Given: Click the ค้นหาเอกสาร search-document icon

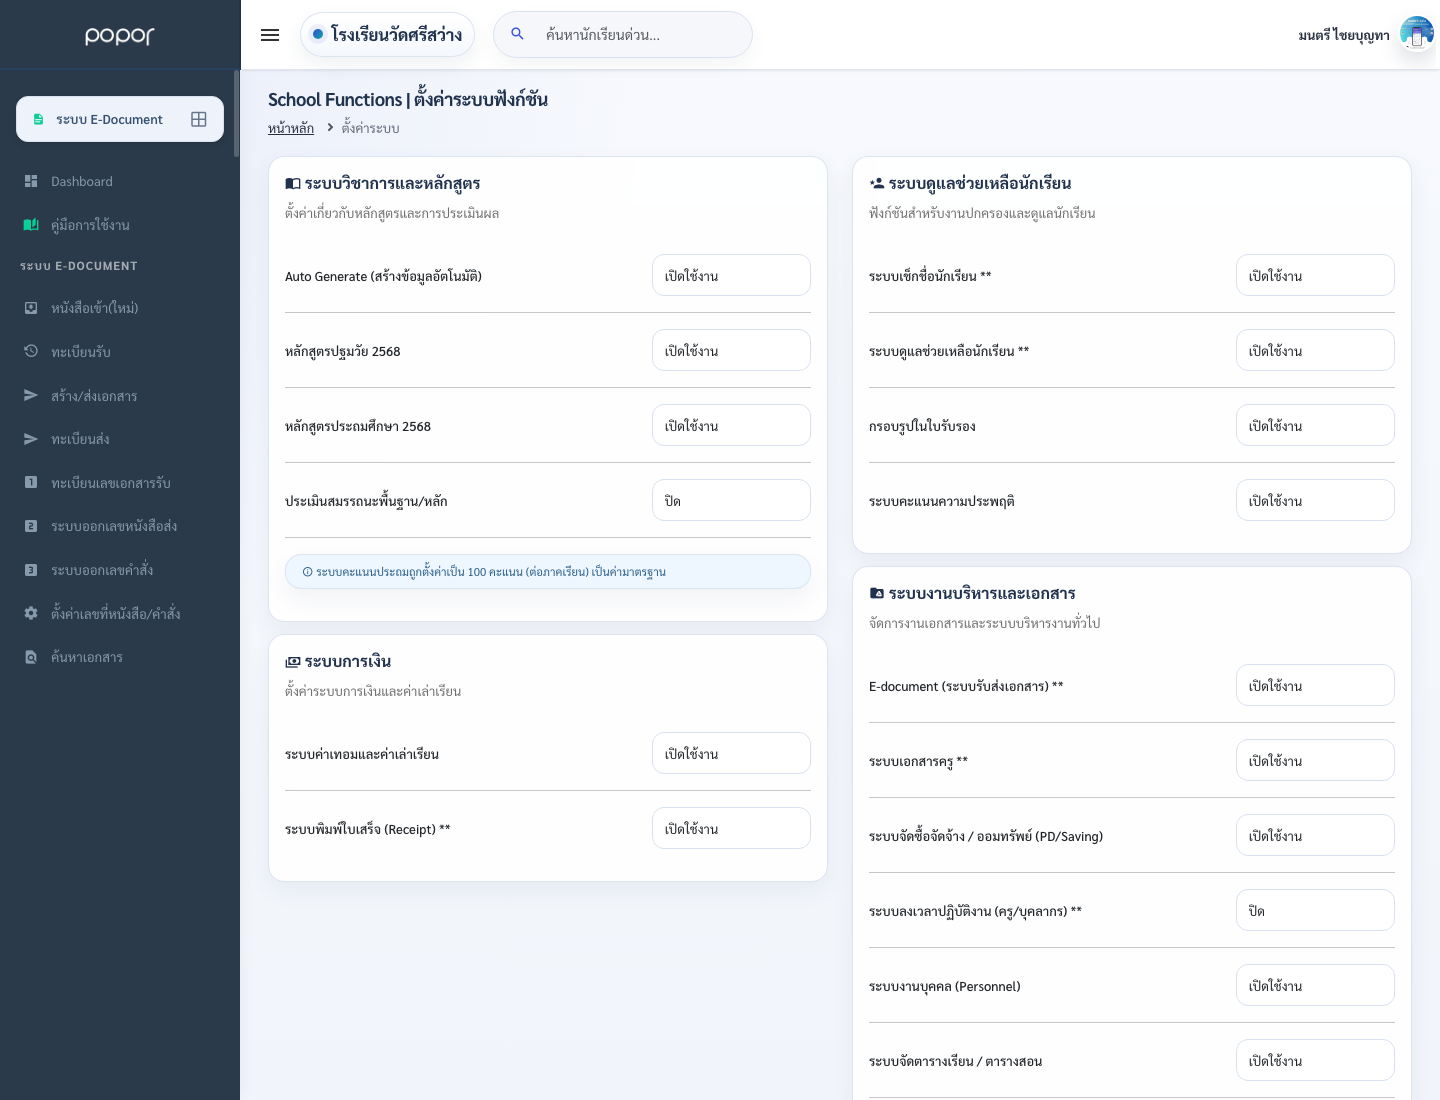Looking at the screenshot, I should point(31,657).
